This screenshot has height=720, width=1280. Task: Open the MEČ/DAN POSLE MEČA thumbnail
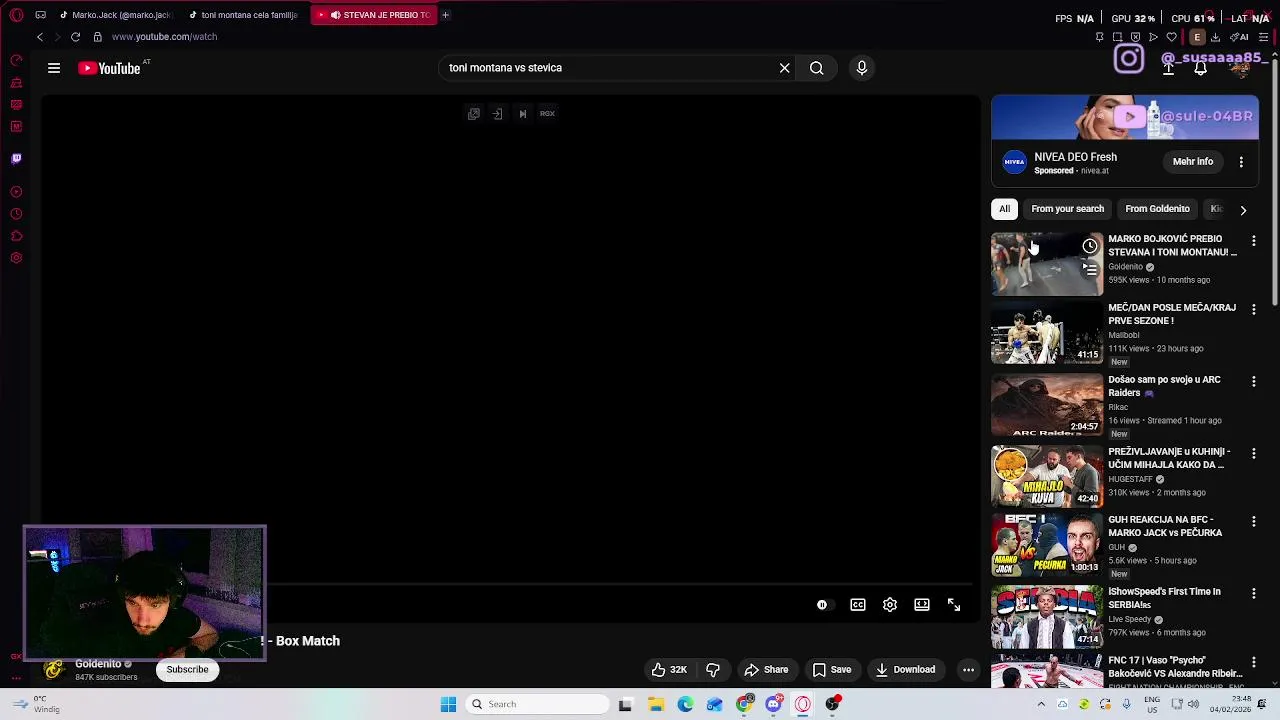[x=1047, y=333]
